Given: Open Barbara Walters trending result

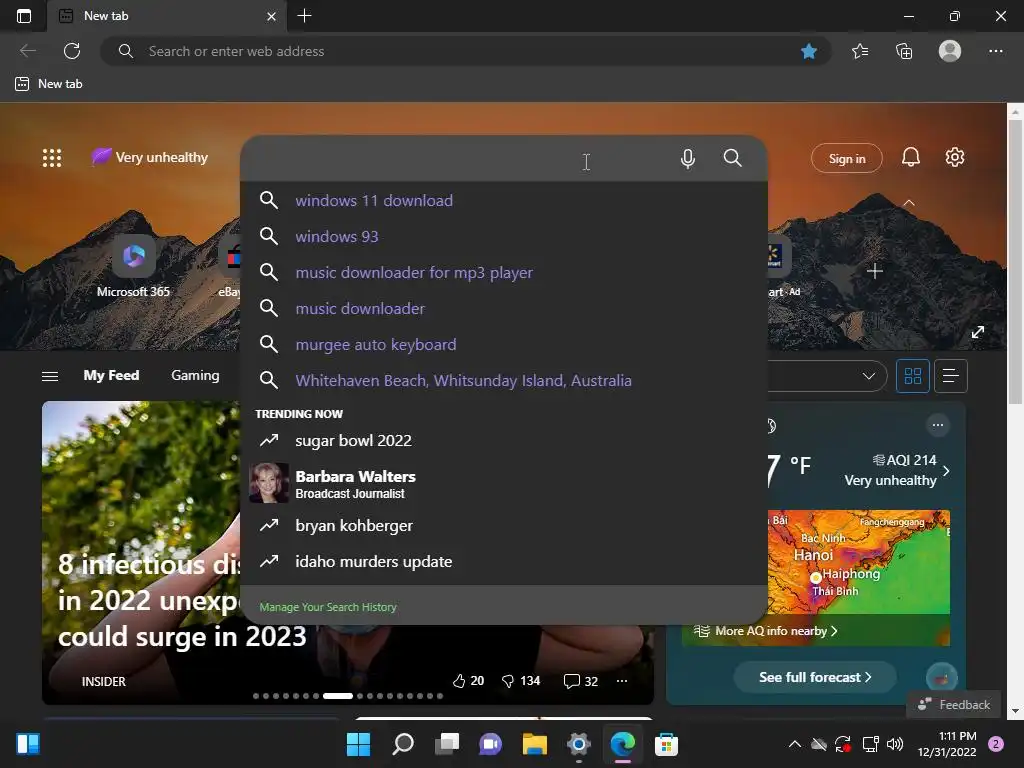Looking at the screenshot, I should [504, 483].
